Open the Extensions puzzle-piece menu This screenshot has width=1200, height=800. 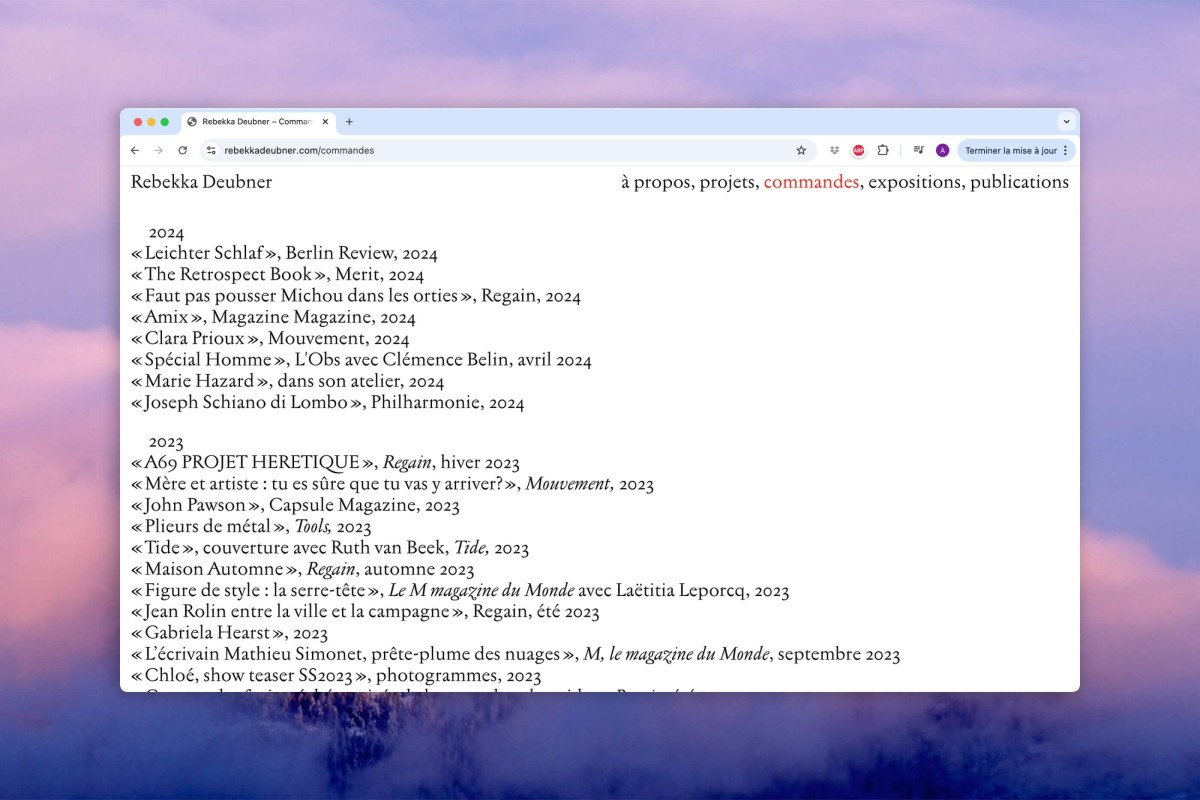[x=883, y=150]
